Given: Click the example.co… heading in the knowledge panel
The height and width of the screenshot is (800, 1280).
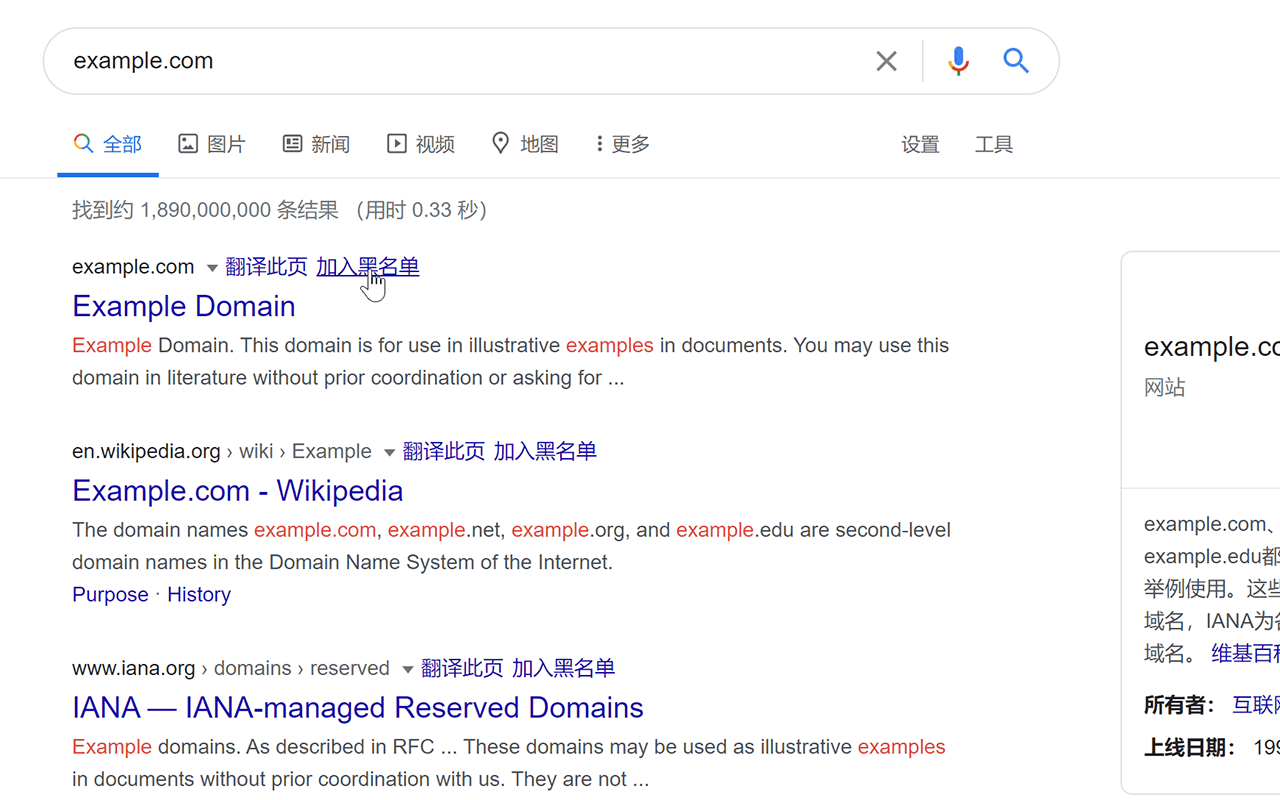Looking at the screenshot, I should click(1212, 347).
